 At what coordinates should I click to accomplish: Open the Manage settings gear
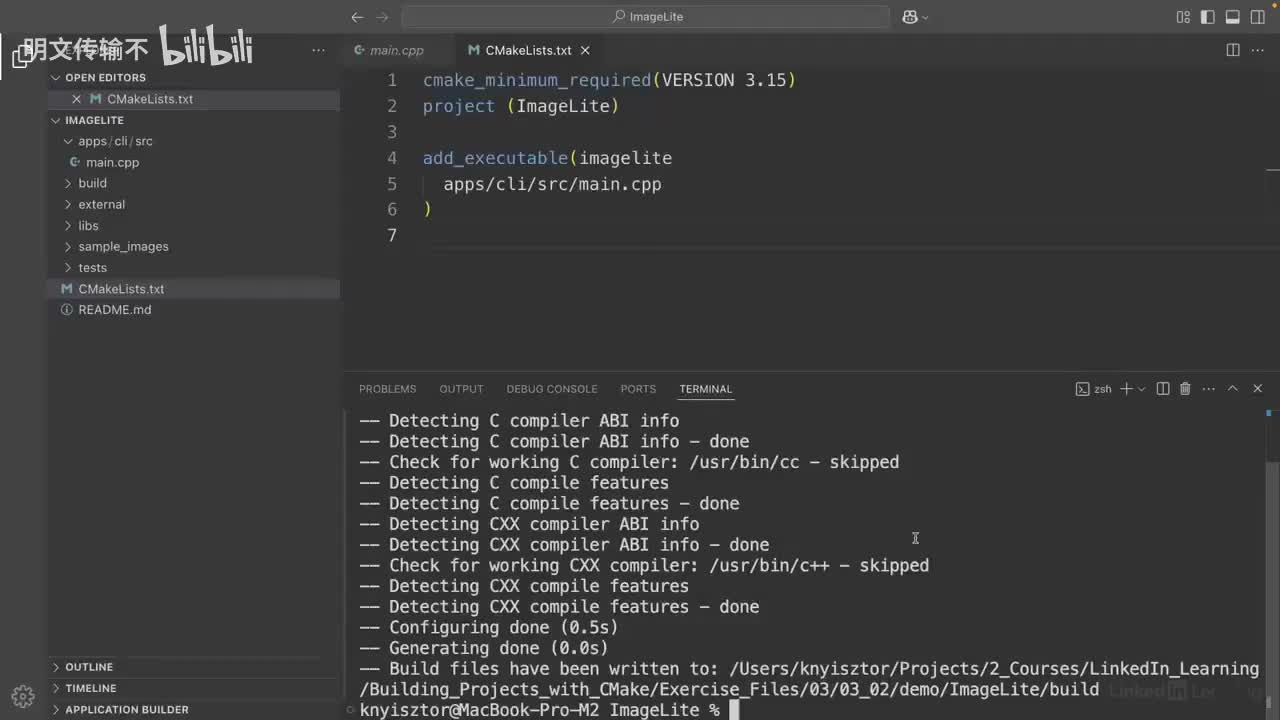click(23, 696)
